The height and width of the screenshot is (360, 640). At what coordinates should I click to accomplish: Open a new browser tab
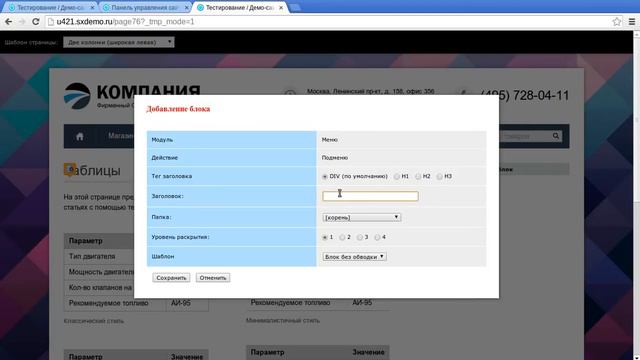click(x=295, y=8)
